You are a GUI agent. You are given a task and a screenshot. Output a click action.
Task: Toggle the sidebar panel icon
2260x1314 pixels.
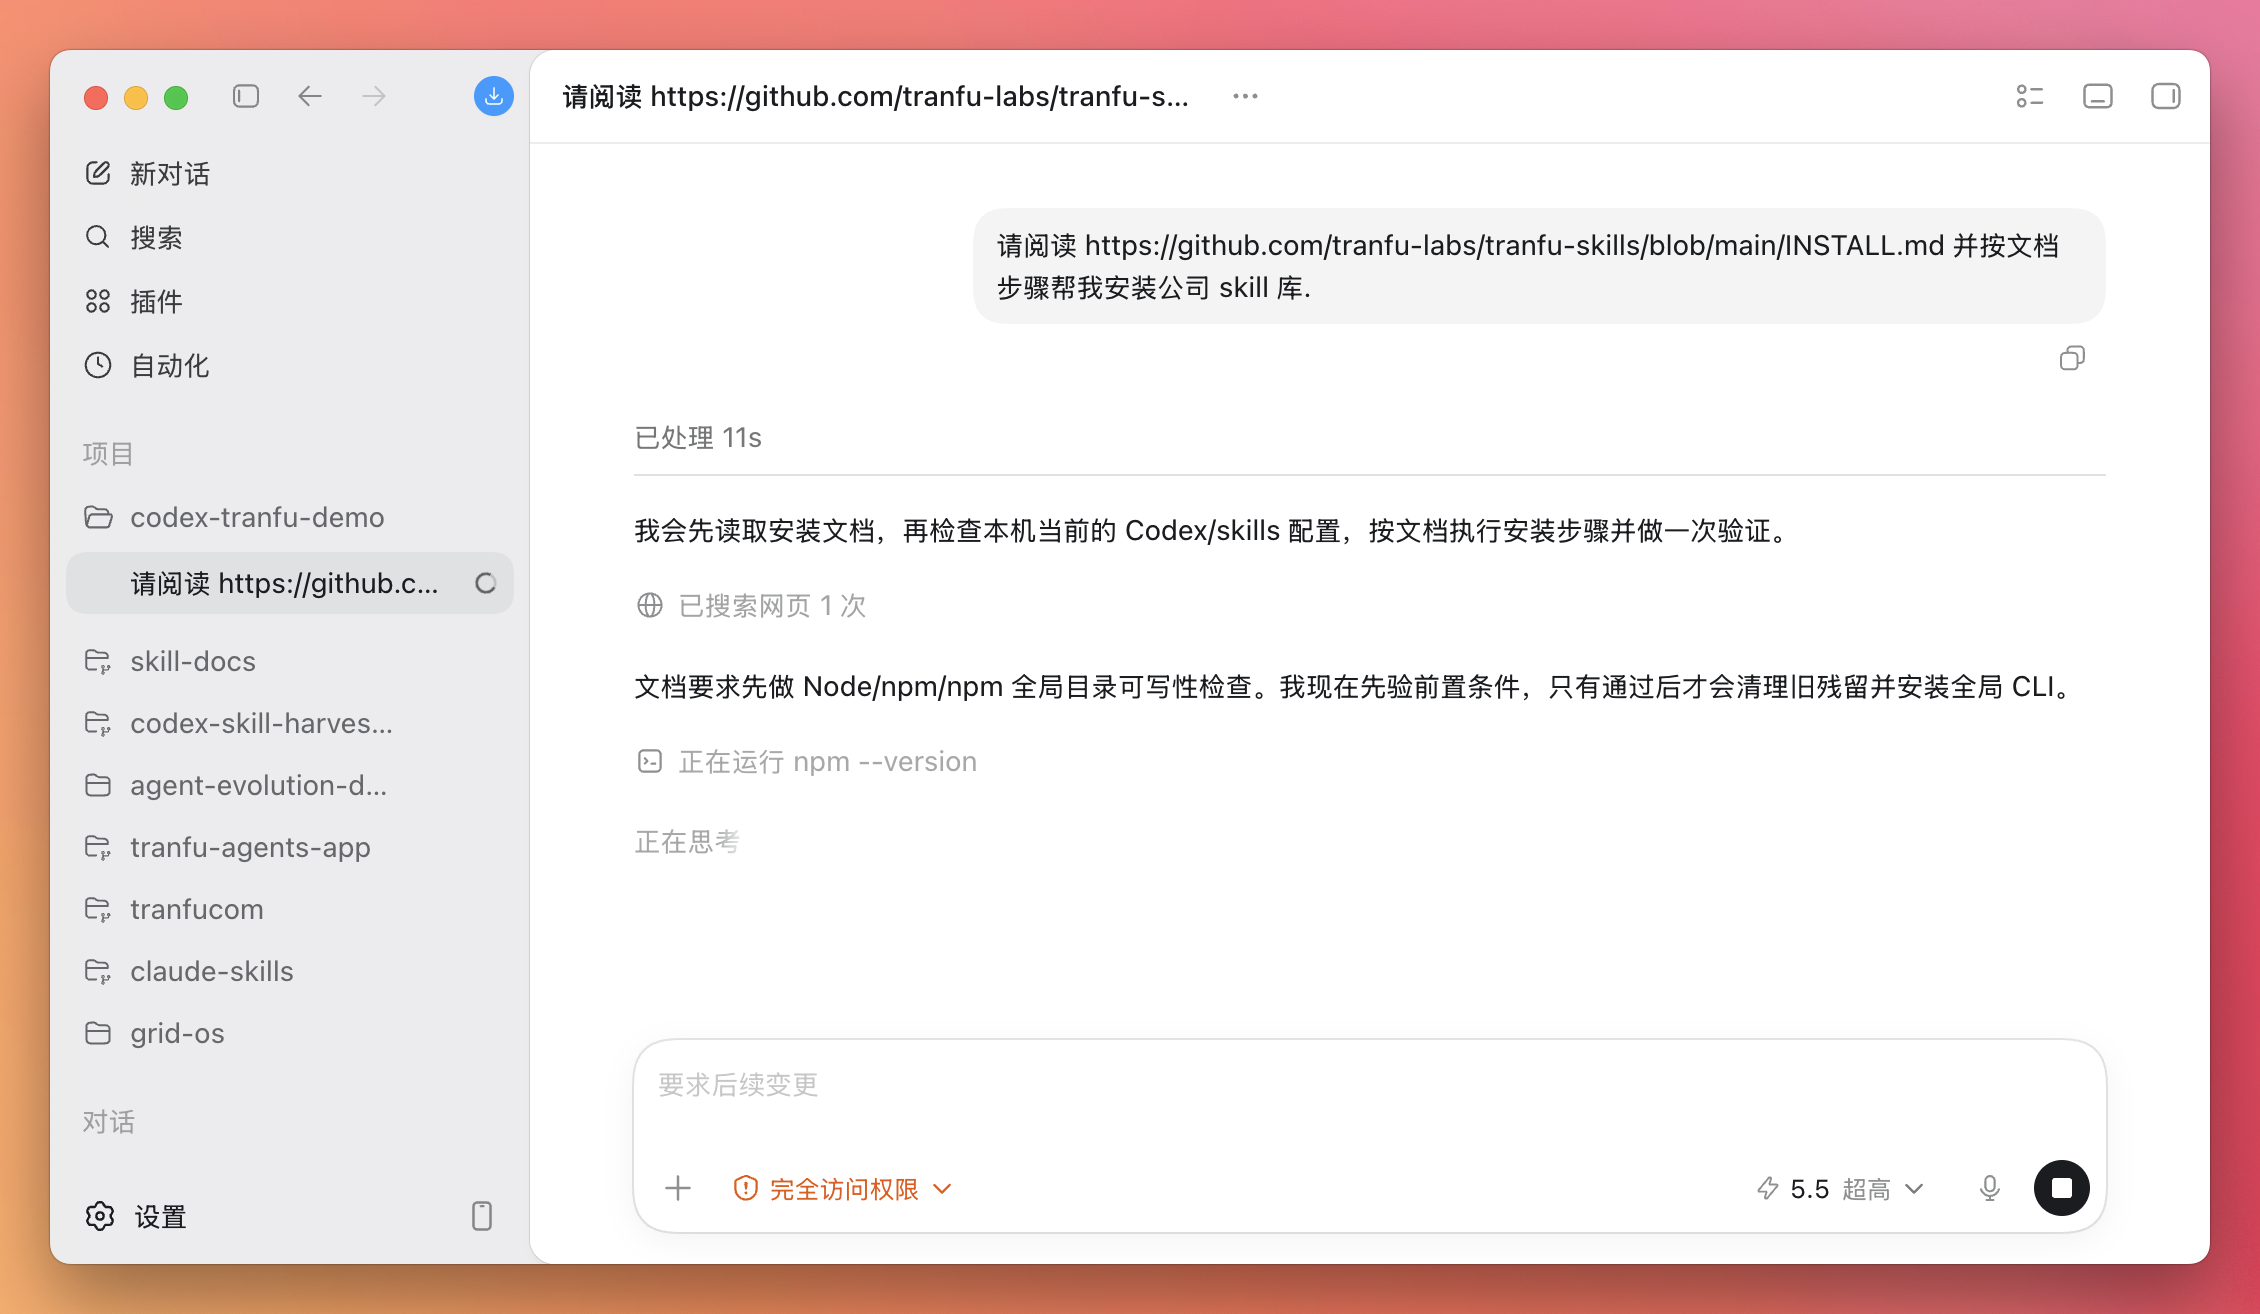click(x=246, y=96)
